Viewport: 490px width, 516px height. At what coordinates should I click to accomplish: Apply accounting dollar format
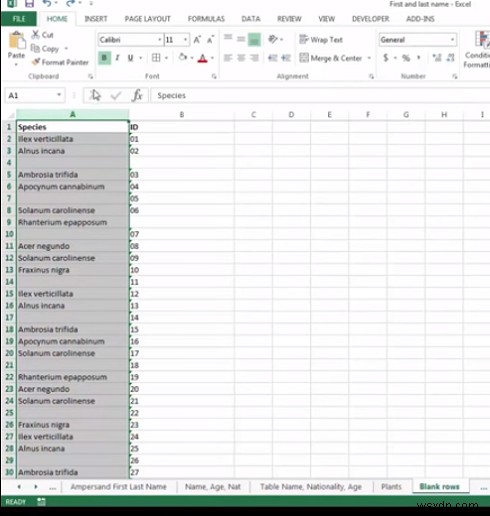tap(386, 58)
